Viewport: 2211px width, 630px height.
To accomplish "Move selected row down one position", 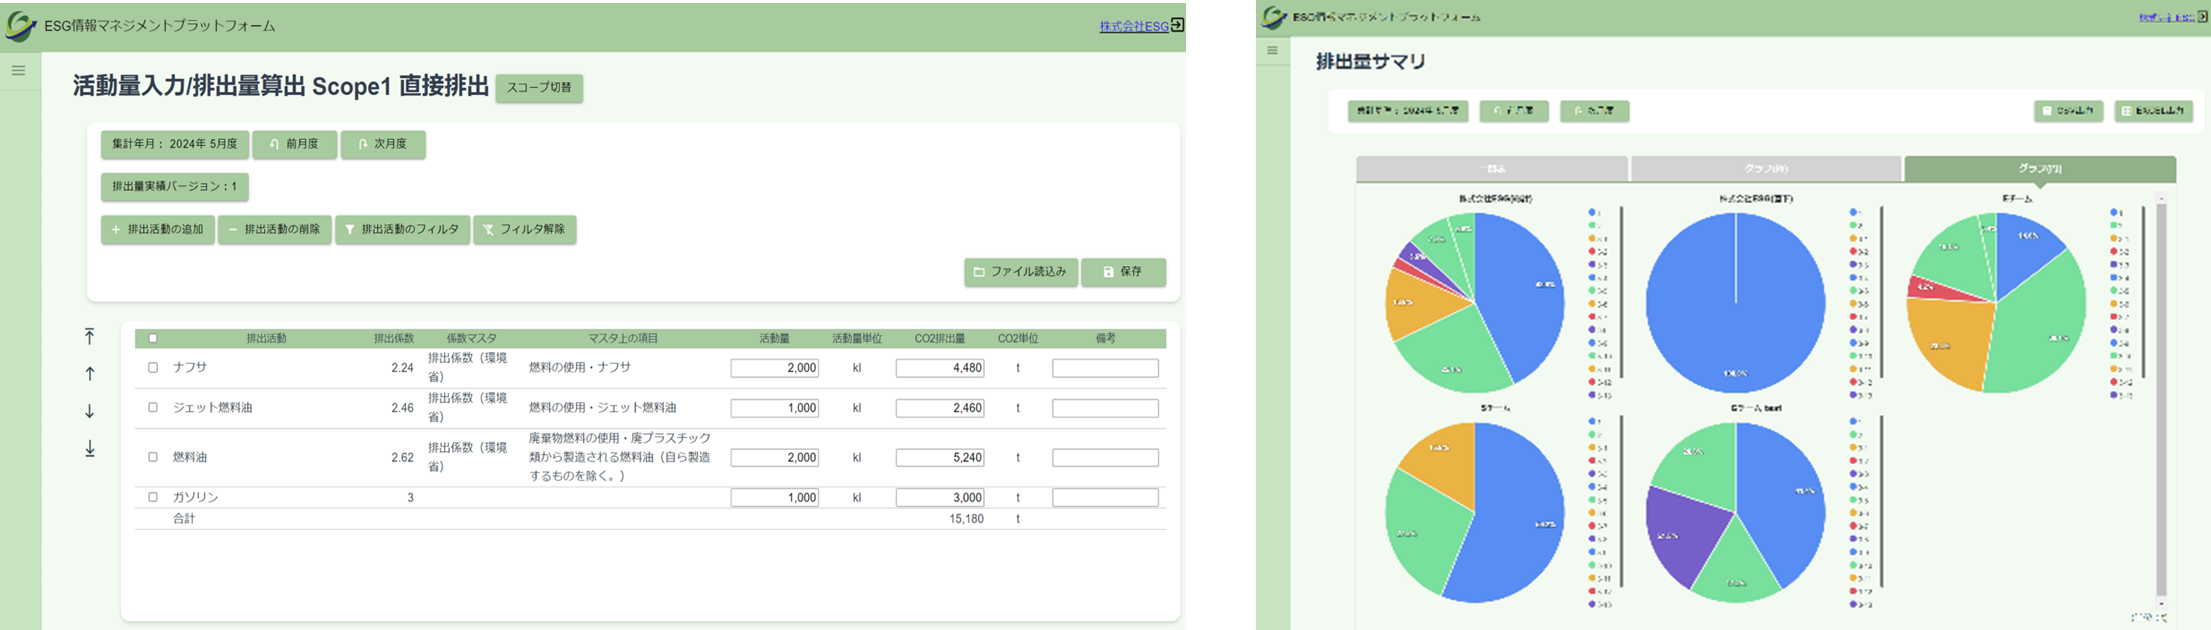I will click(90, 411).
